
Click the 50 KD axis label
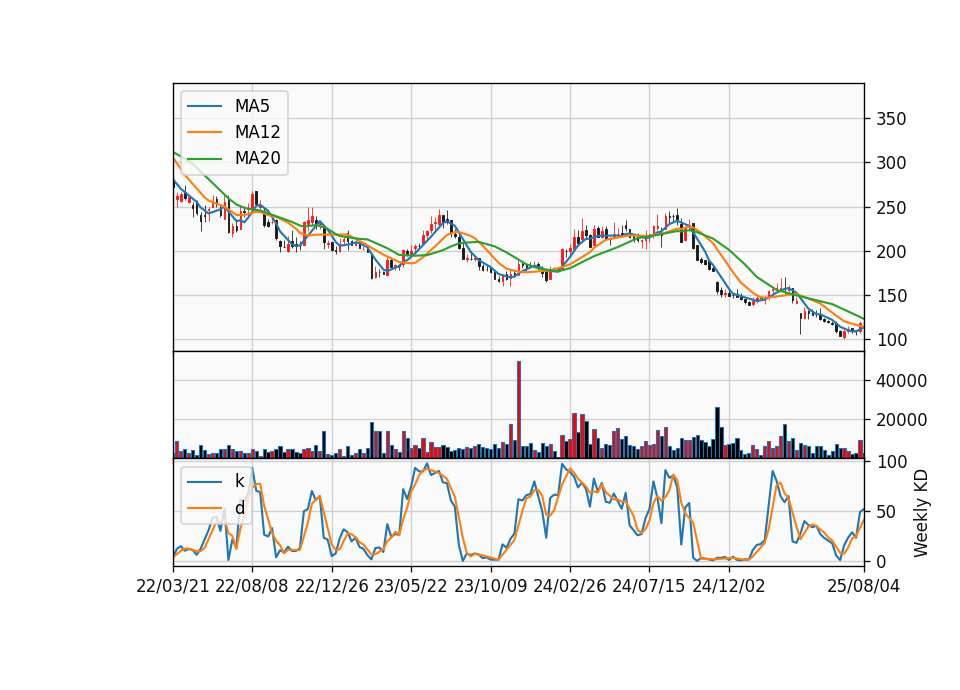click(886, 512)
